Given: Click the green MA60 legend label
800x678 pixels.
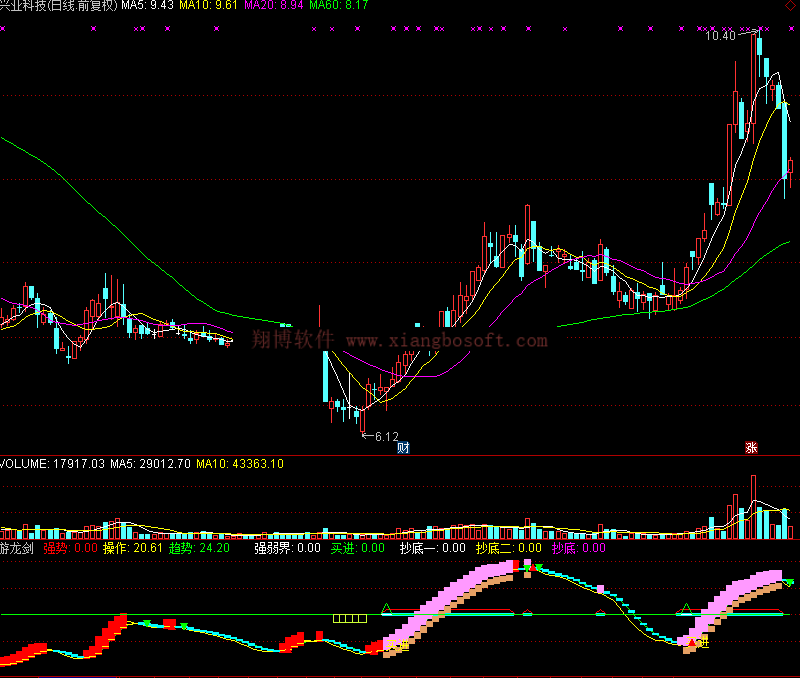Looking at the screenshot, I should [338, 6].
